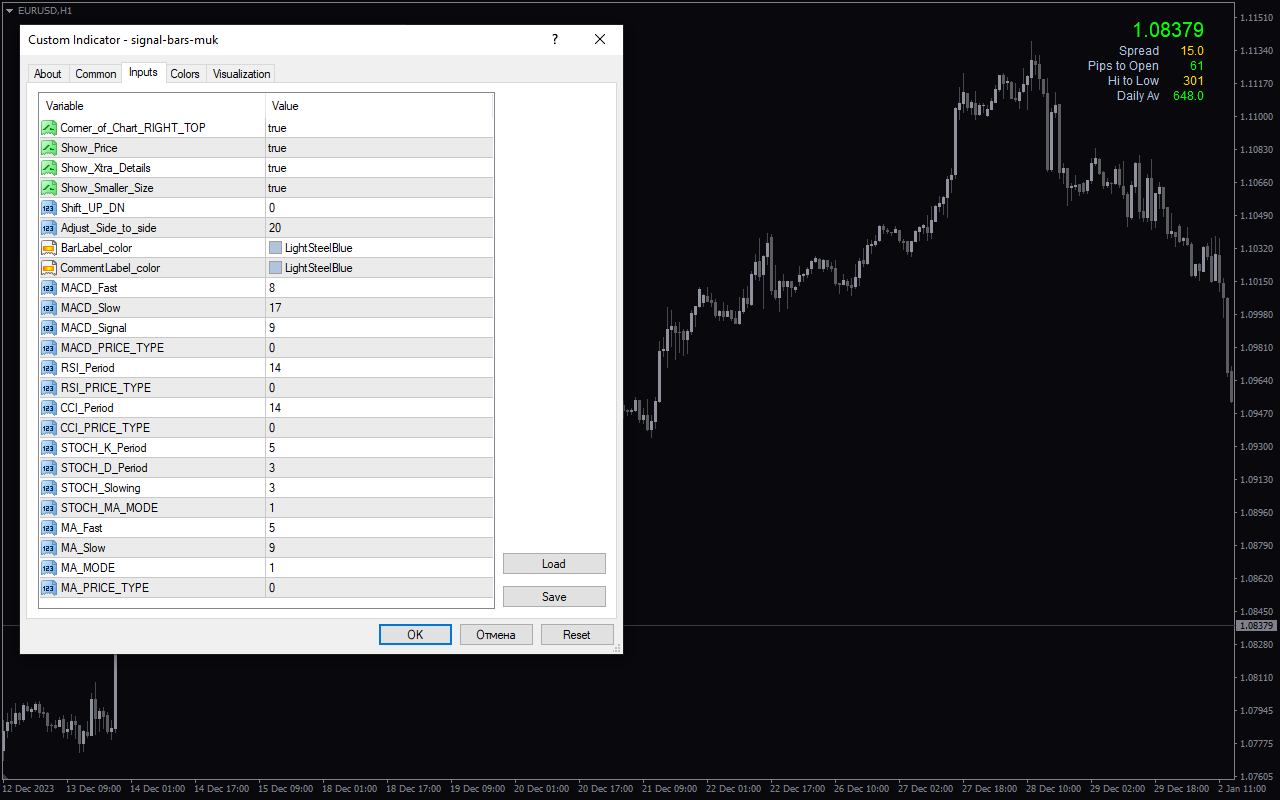Confirm settings with the OK button

click(415, 635)
